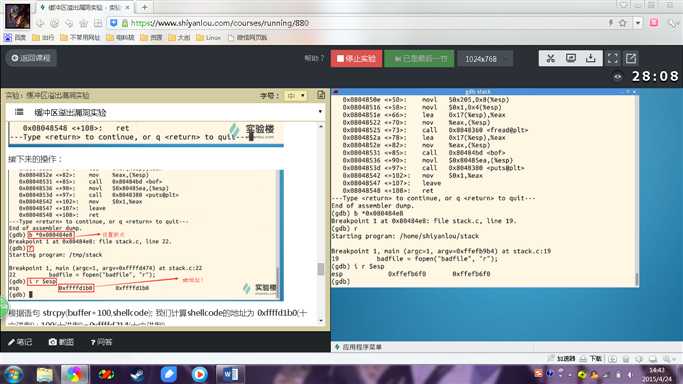Click the blue bird-feather taskbar icon
The image size is (683, 384).
[169, 374]
